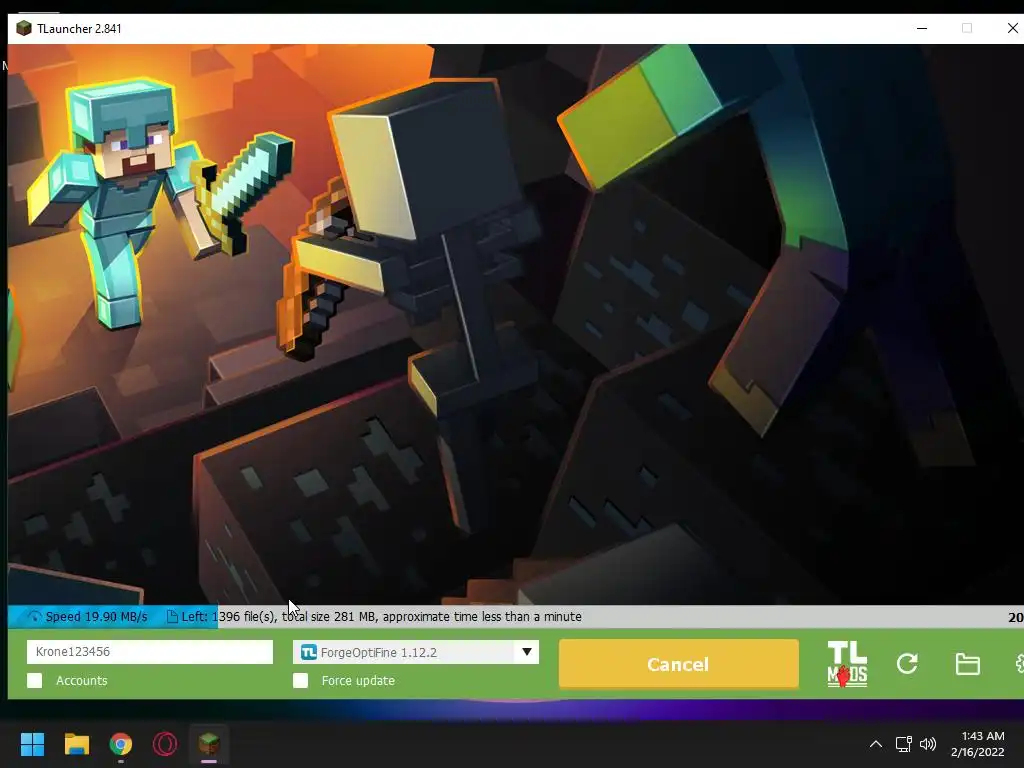Click the download progress bar

tap(516, 616)
